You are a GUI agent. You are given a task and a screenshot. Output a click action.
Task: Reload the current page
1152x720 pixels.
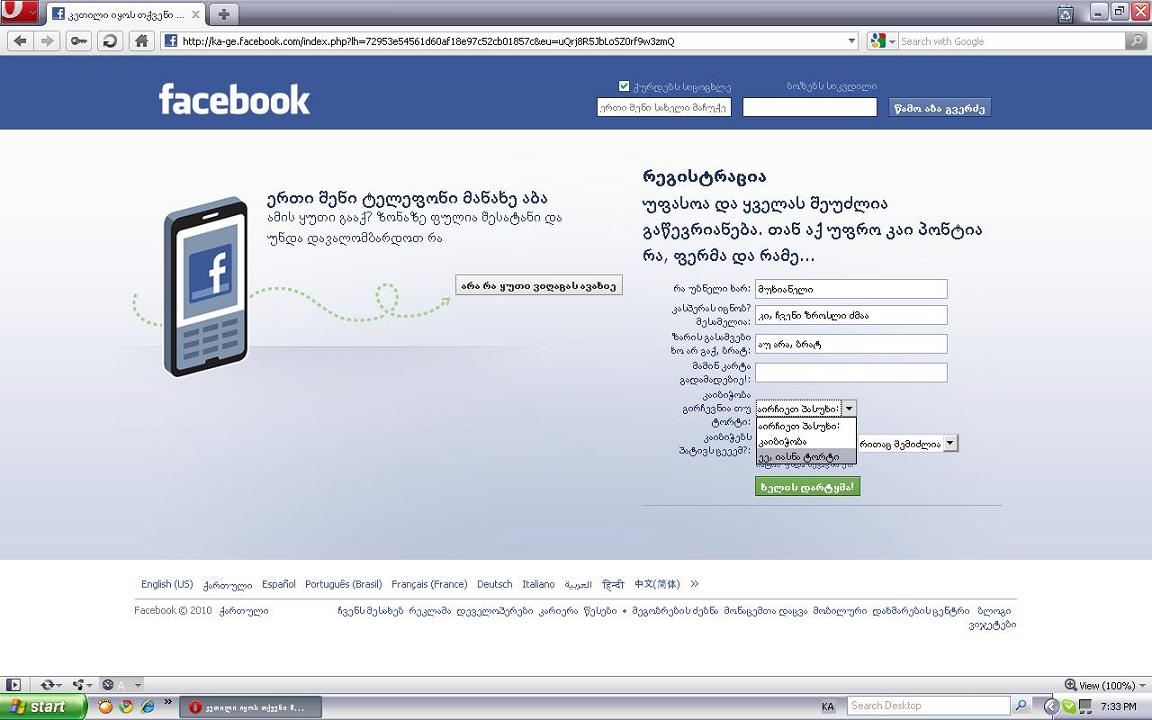tap(109, 41)
